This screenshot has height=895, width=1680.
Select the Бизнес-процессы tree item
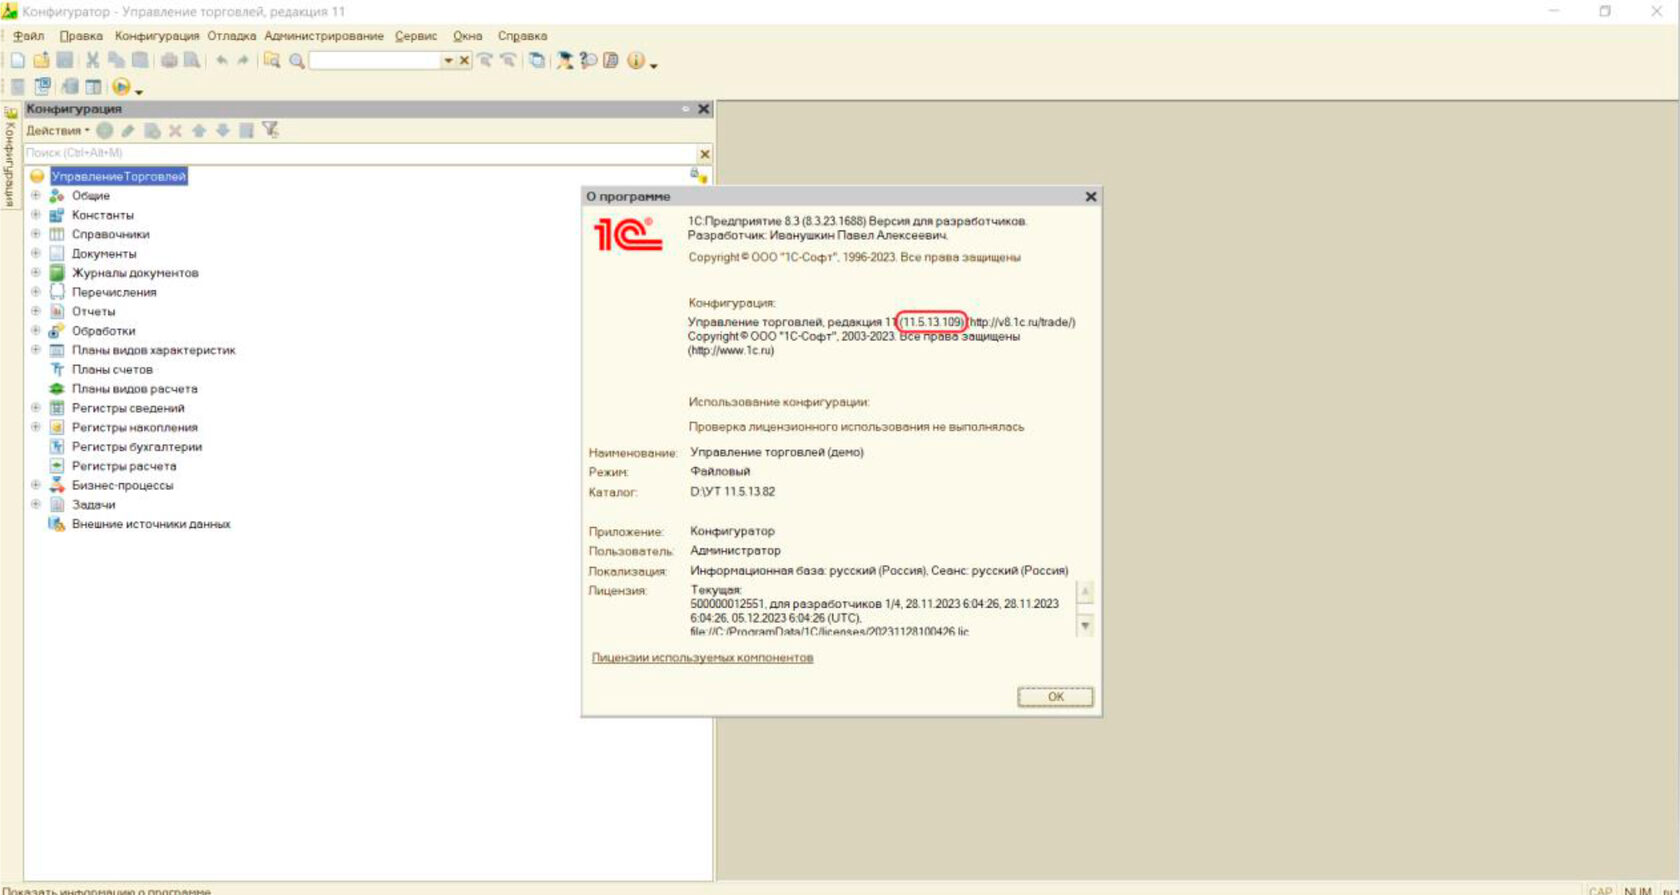(x=122, y=486)
